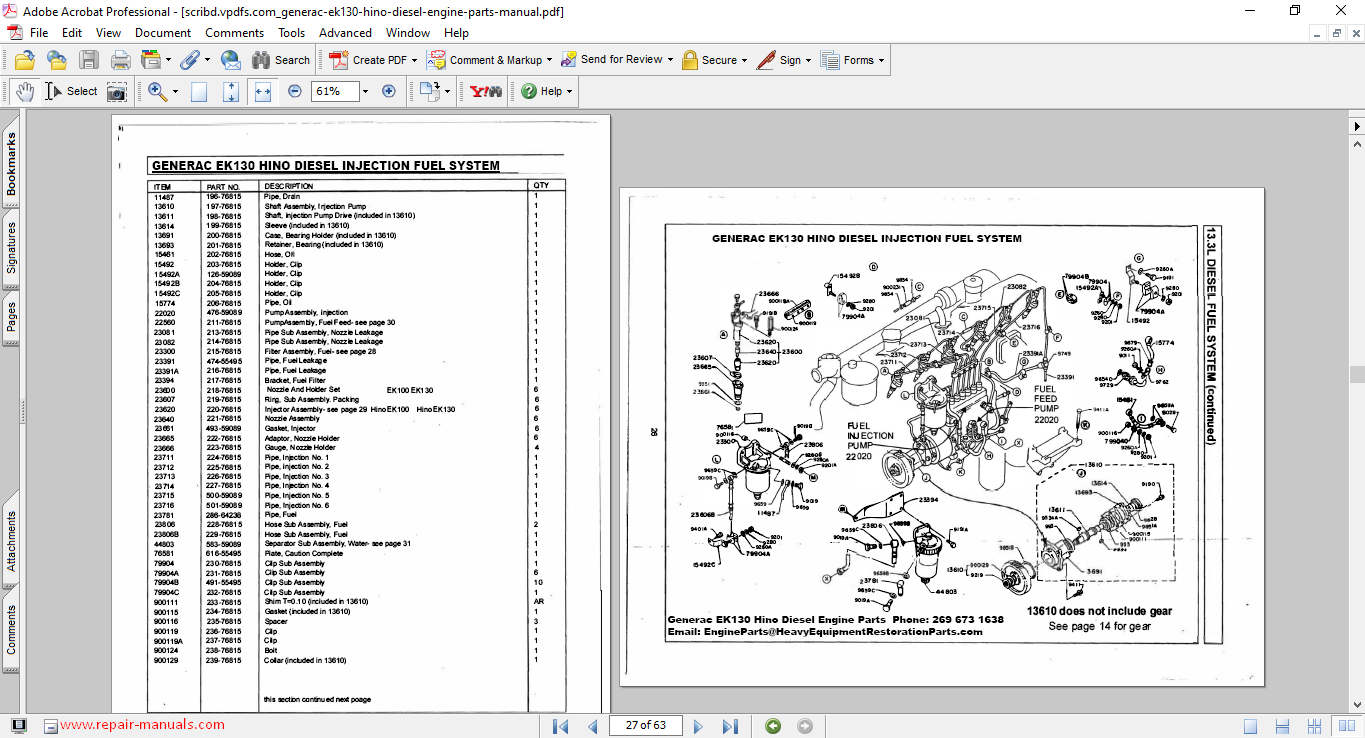This screenshot has height=738, width=1365.
Task: Click the Email globe icon
Action: (230, 60)
